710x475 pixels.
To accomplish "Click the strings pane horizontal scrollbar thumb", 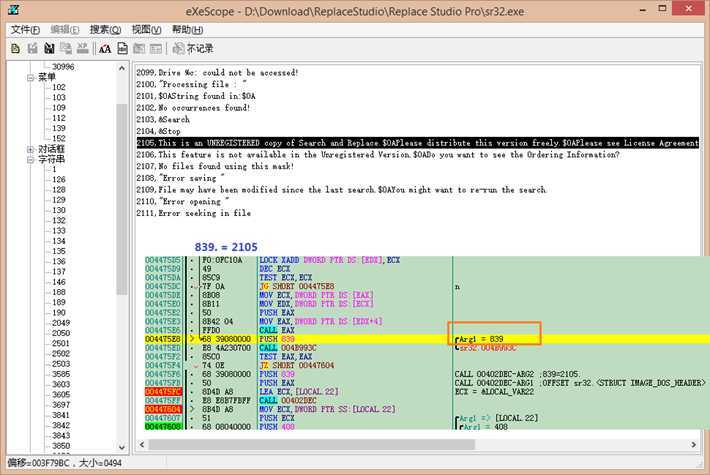I will click(312, 445).
